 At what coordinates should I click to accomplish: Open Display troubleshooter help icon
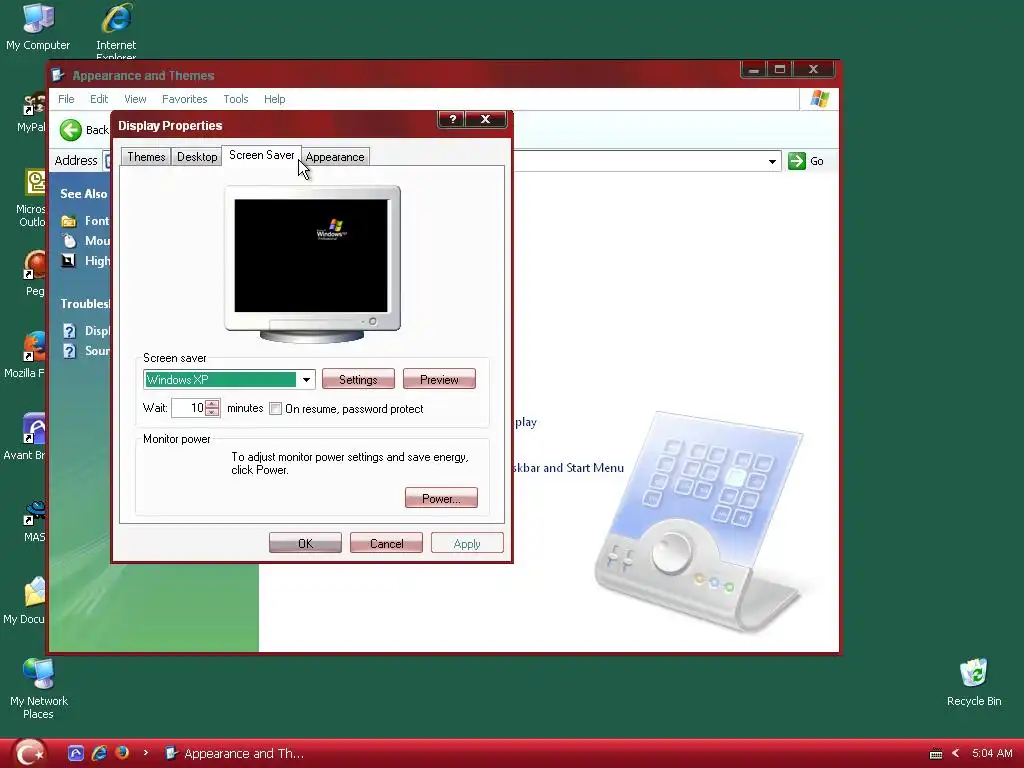(x=69, y=330)
